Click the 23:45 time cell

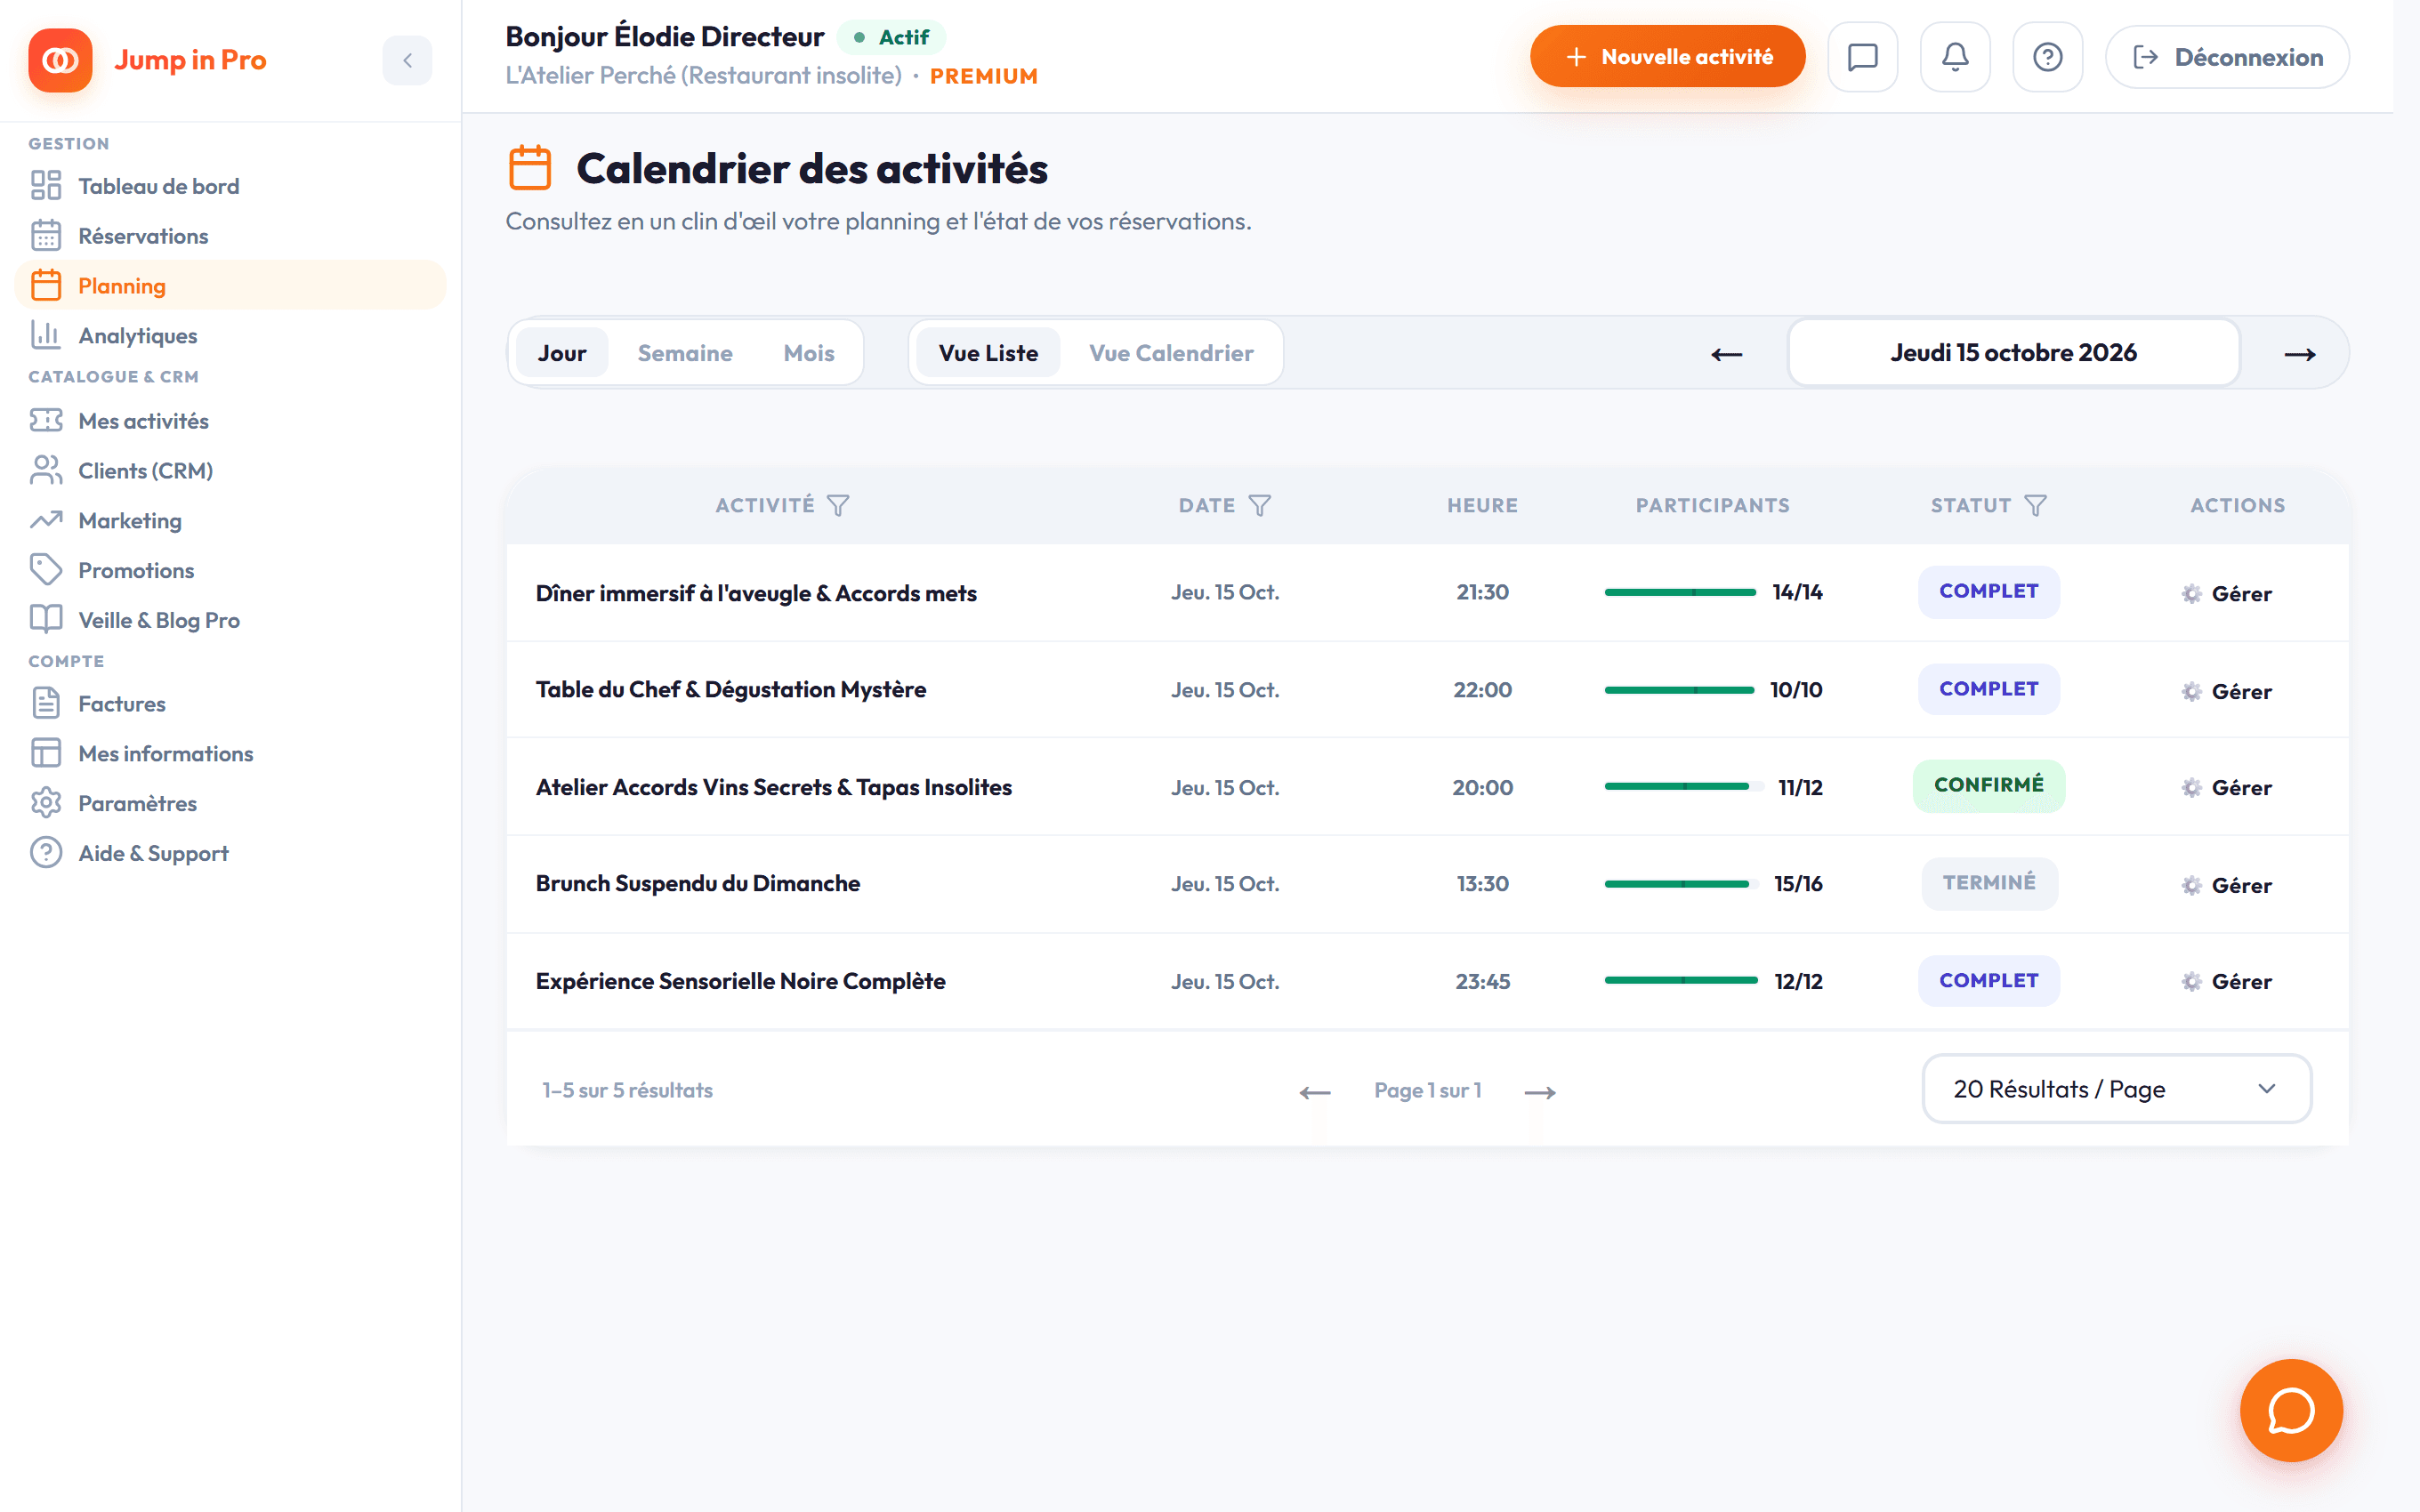[1482, 981]
